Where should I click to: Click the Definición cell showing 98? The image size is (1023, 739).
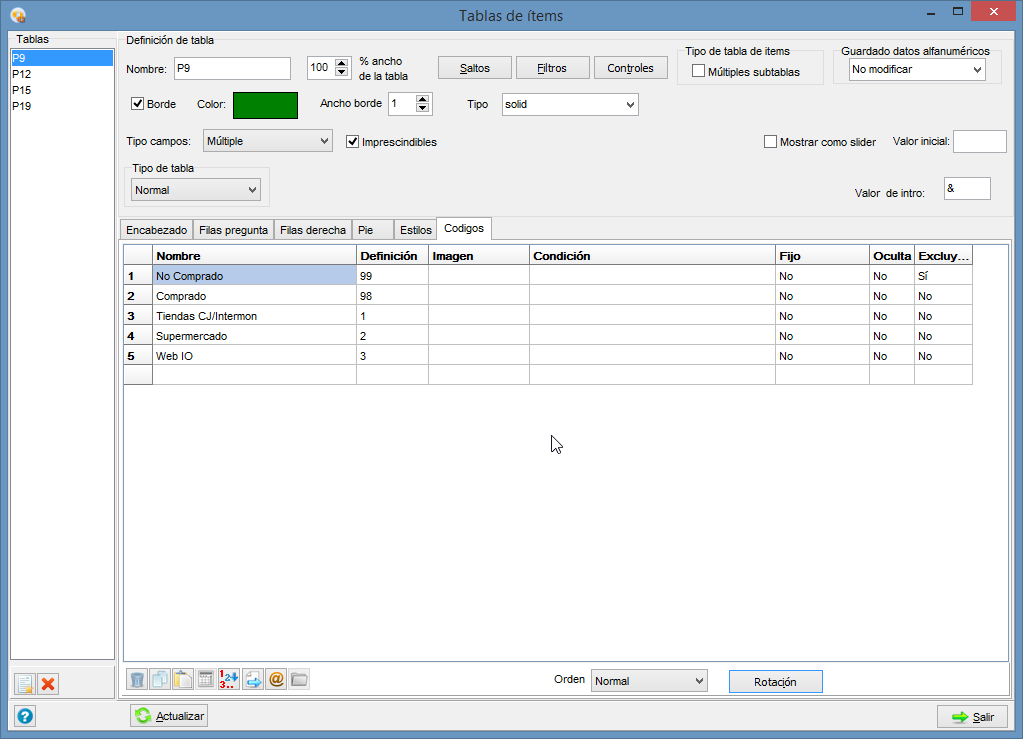click(x=392, y=296)
